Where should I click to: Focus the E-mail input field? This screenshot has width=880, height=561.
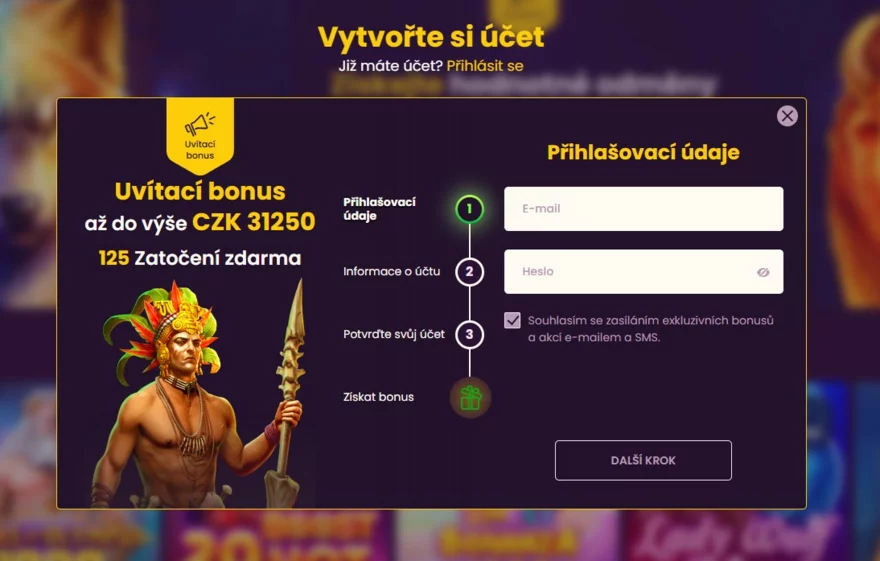coord(643,209)
